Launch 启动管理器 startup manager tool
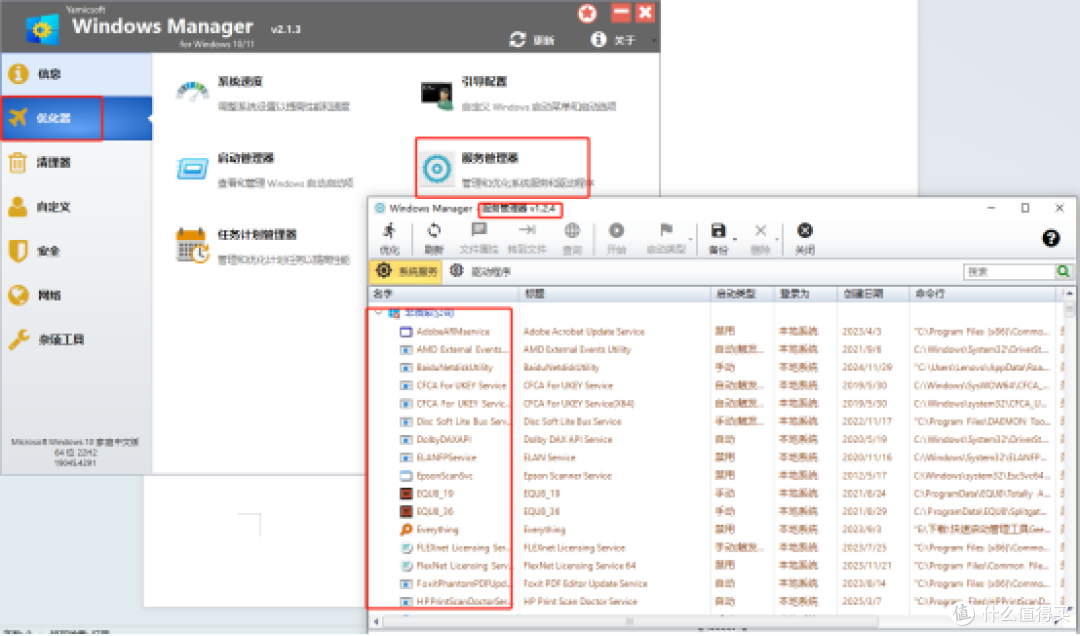Viewport: 1080px width, 636px height. click(264, 170)
